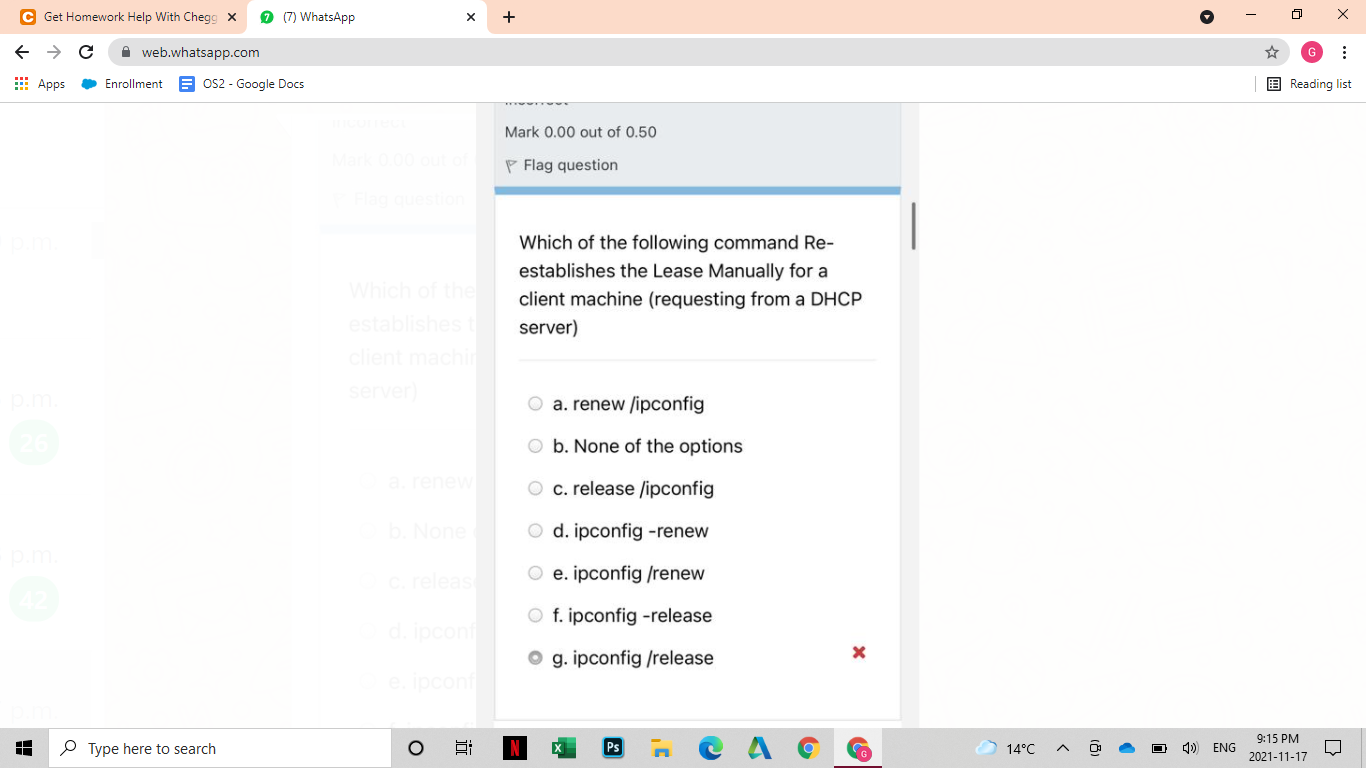Open OneDrive from the system tray

point(1127,748)
